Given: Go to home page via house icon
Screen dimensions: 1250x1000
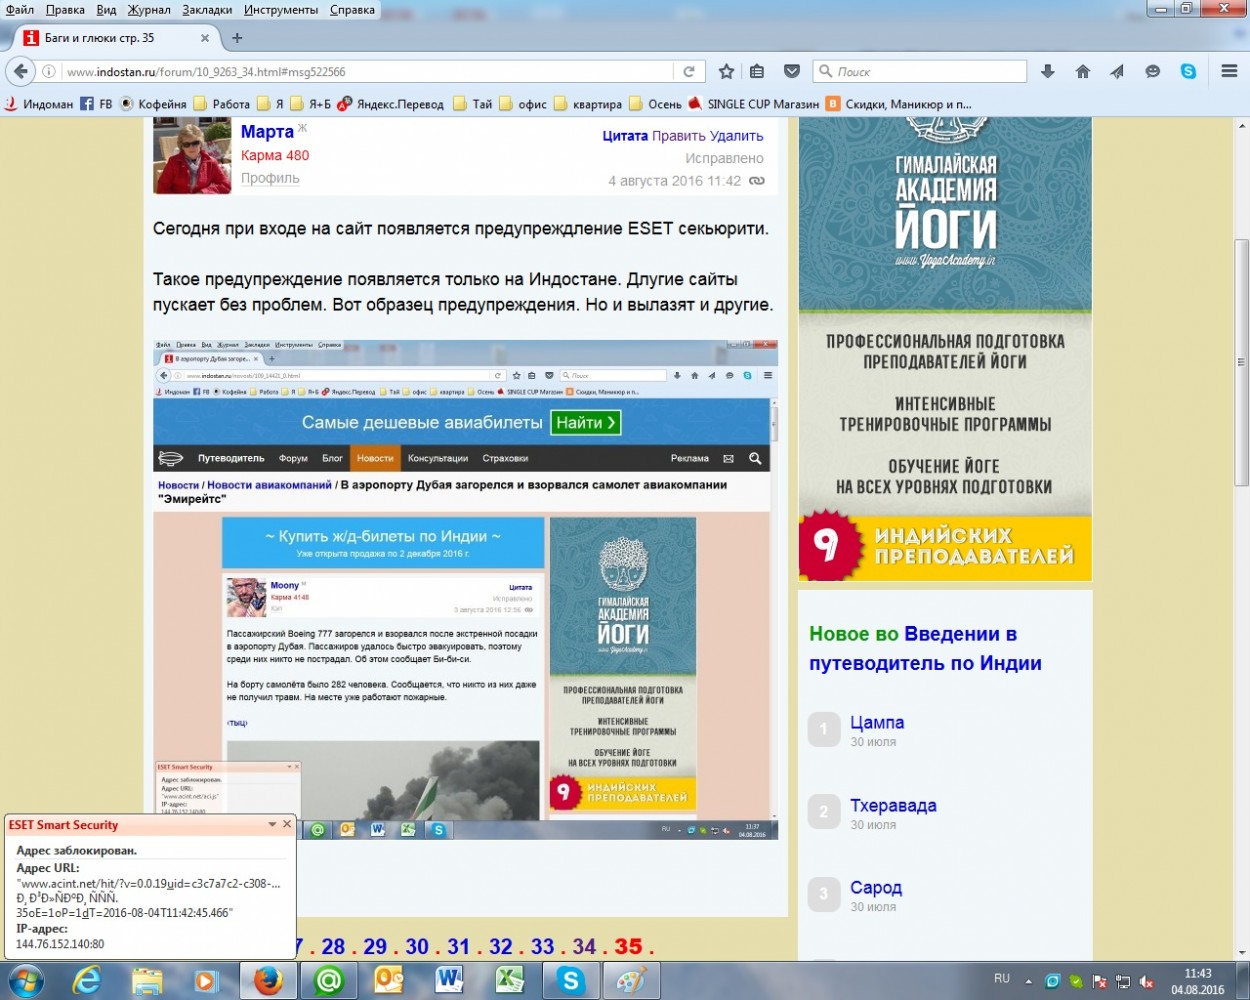Looking at the screenshot, I should tap(1083, 72).
